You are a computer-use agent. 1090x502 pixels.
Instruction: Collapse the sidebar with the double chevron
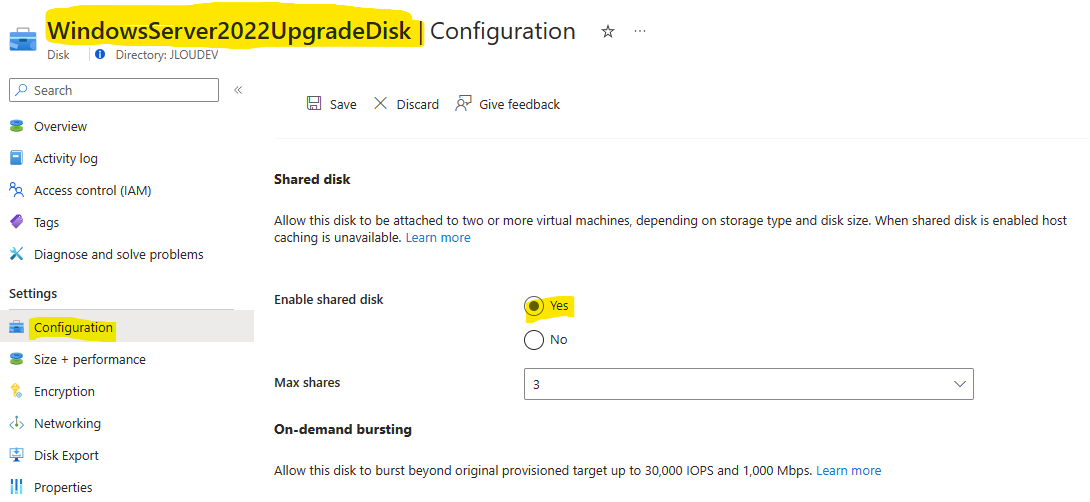[238, 90]
